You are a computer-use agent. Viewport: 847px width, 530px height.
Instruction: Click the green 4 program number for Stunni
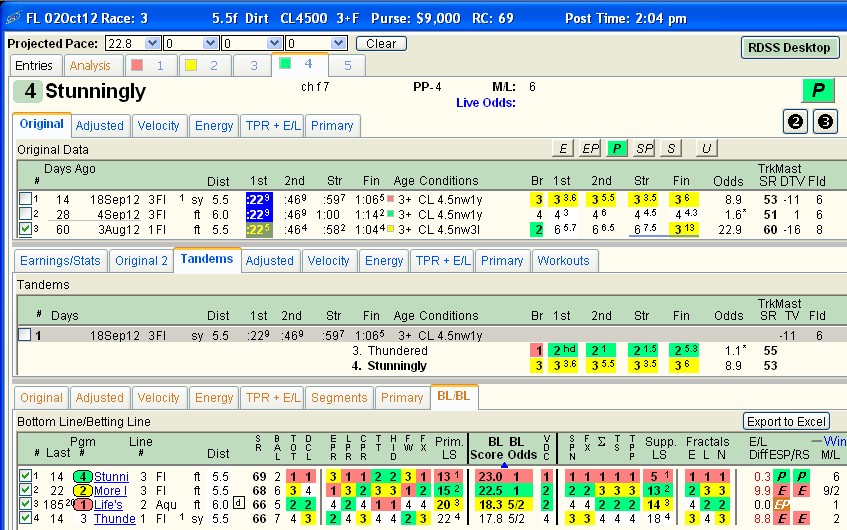point(83,477)
